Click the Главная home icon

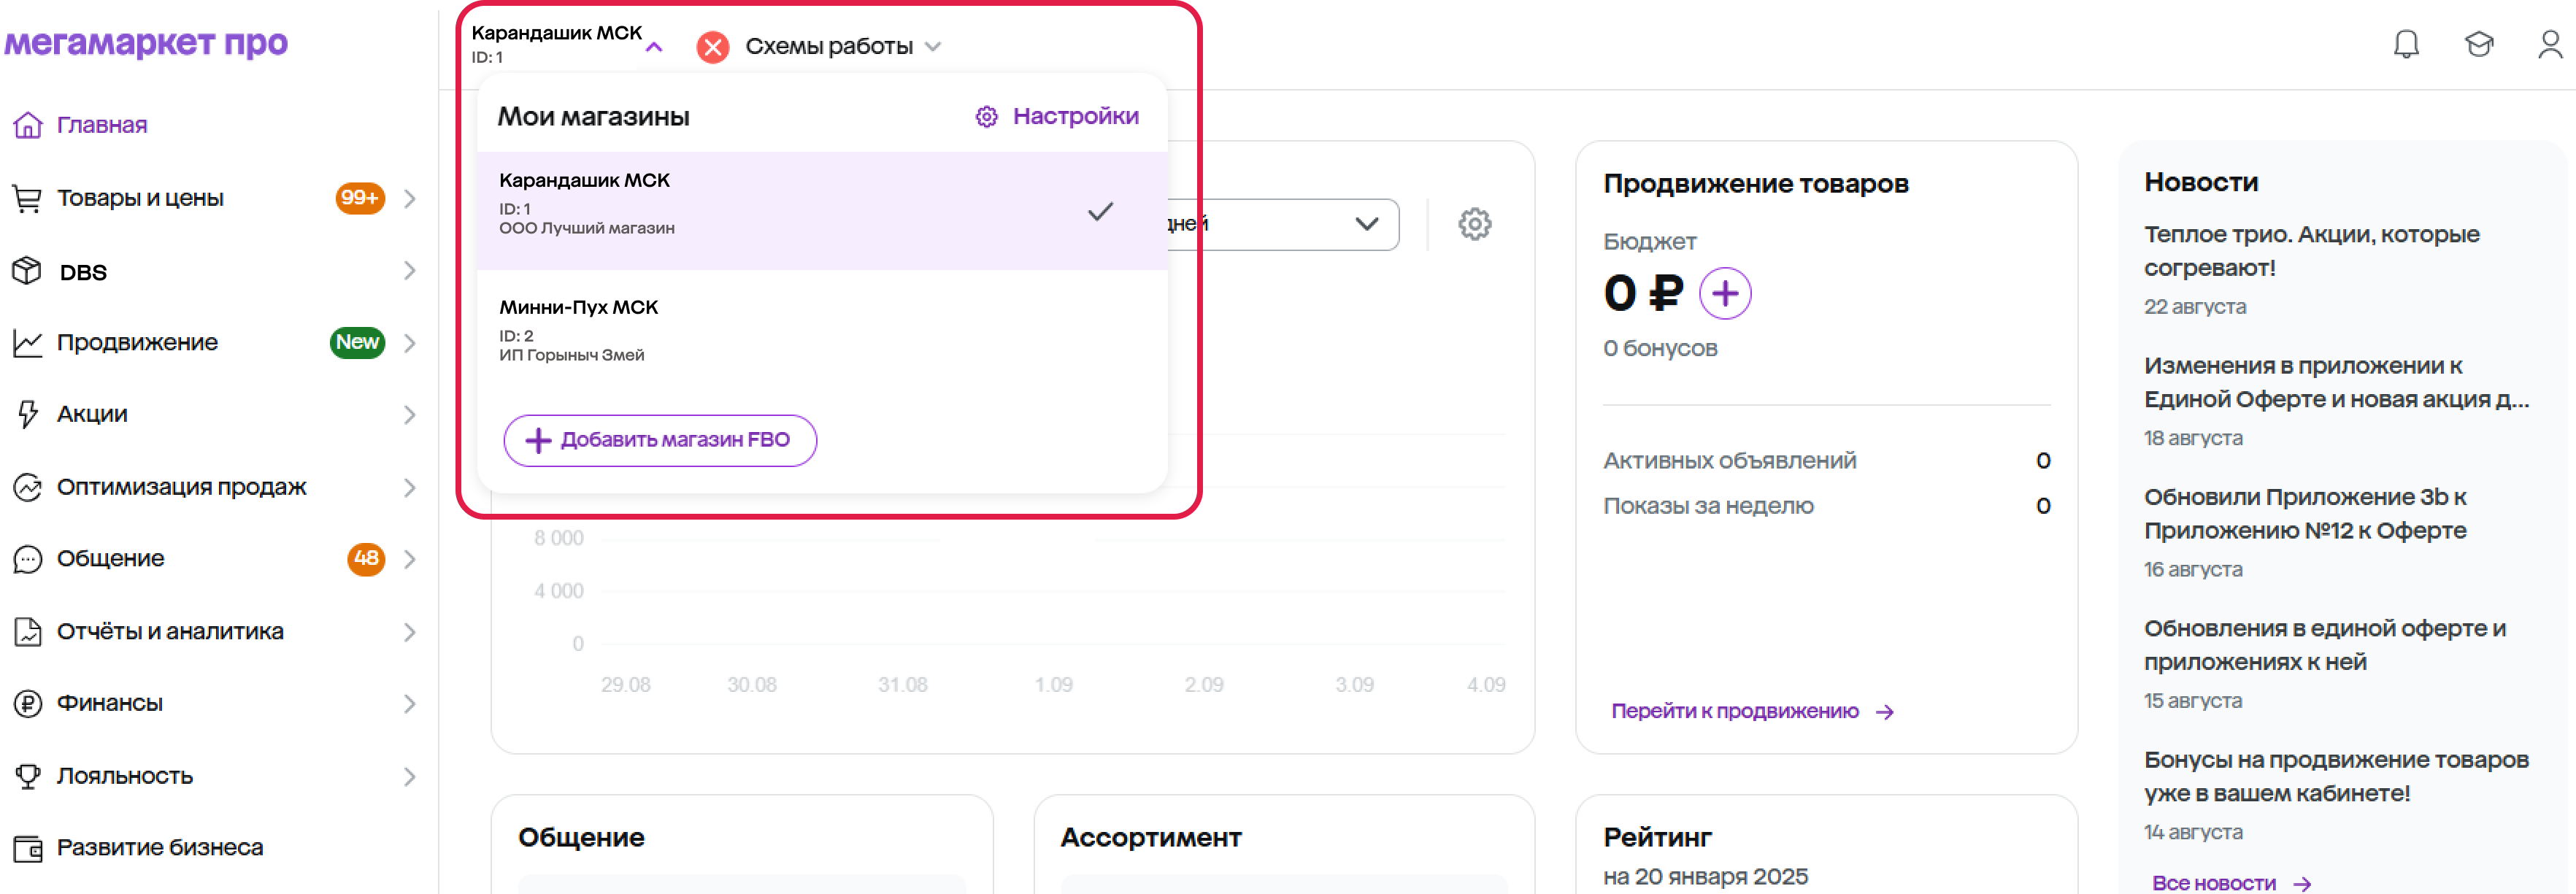[28, 125]
